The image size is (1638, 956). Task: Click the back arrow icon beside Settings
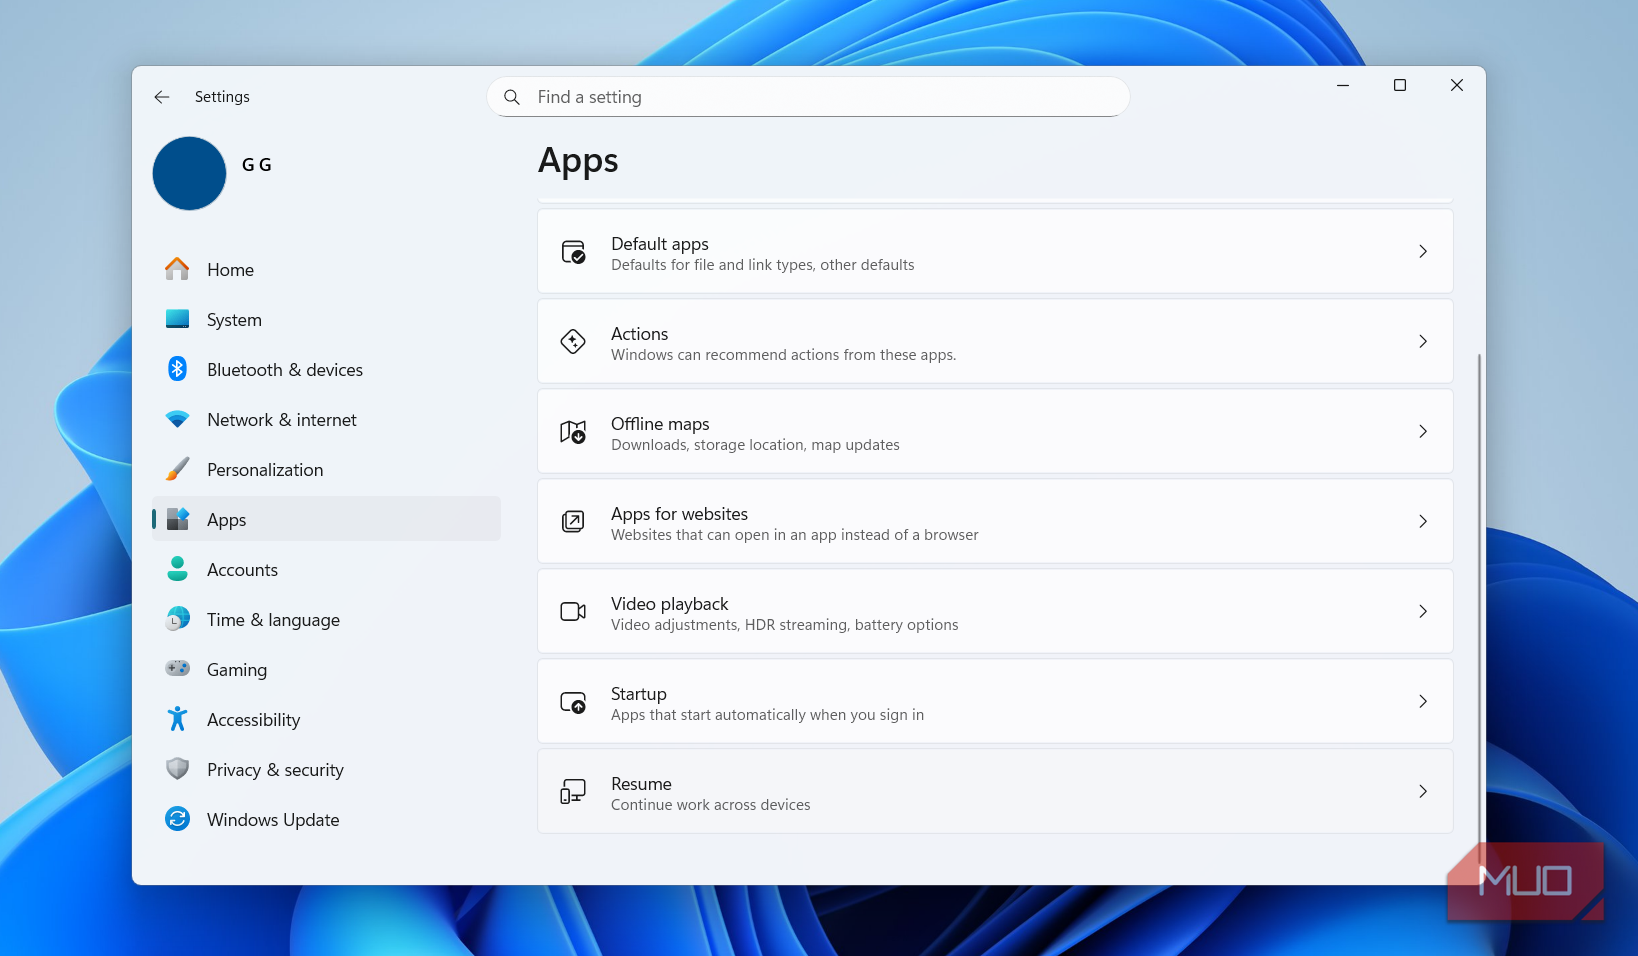[x=162, y=97]
